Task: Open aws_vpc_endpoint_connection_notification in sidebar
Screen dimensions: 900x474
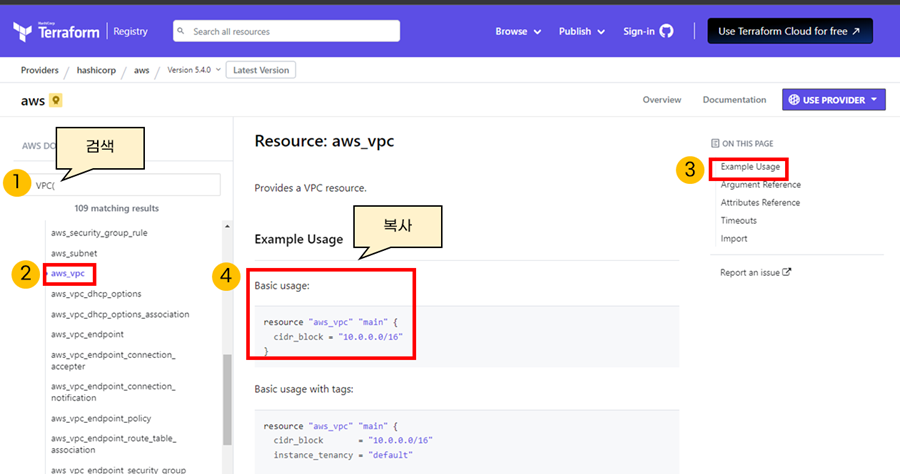Action: click(x=113, y=392)
